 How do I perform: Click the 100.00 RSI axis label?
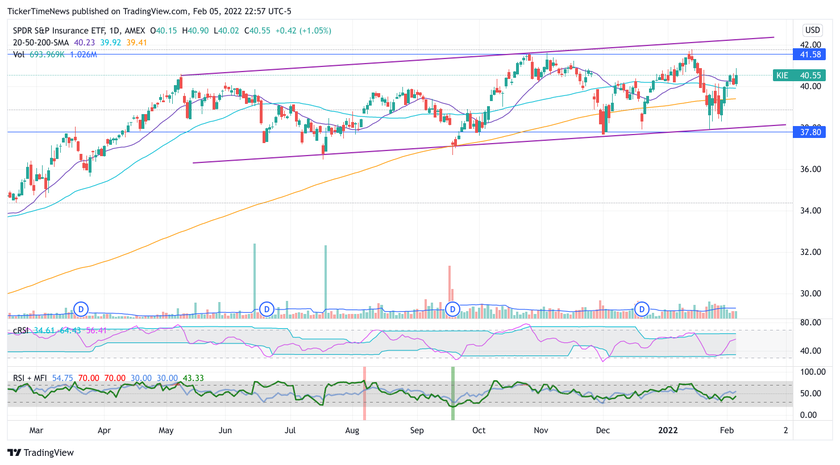(813, 372)
